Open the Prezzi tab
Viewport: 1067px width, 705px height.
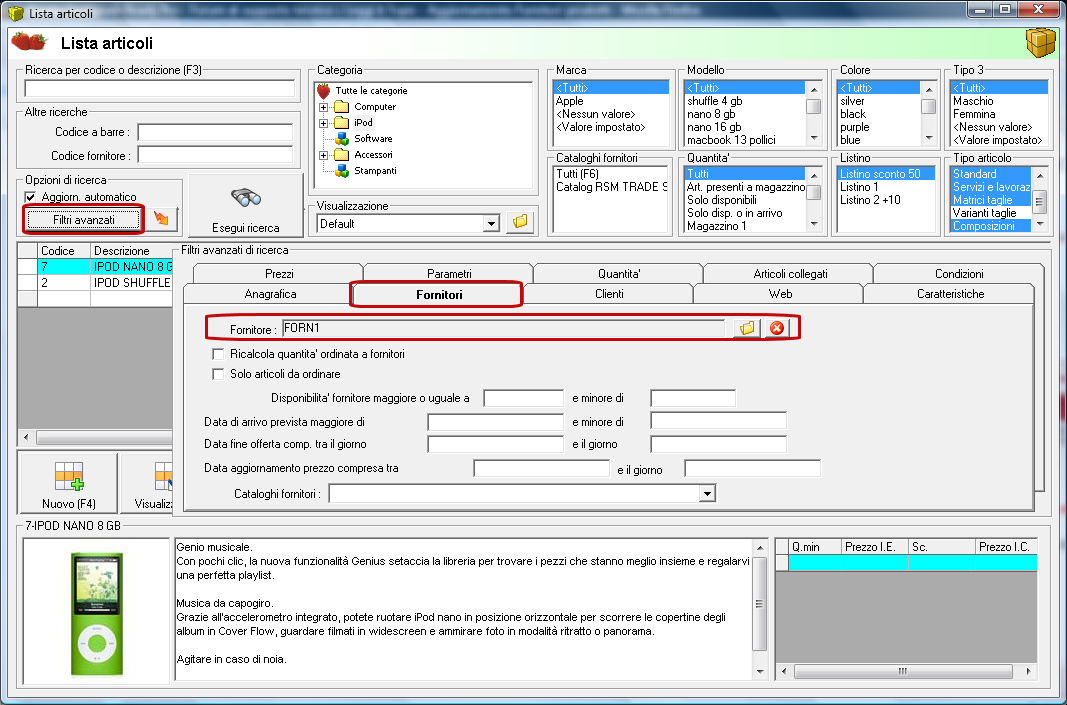point(279,274)
